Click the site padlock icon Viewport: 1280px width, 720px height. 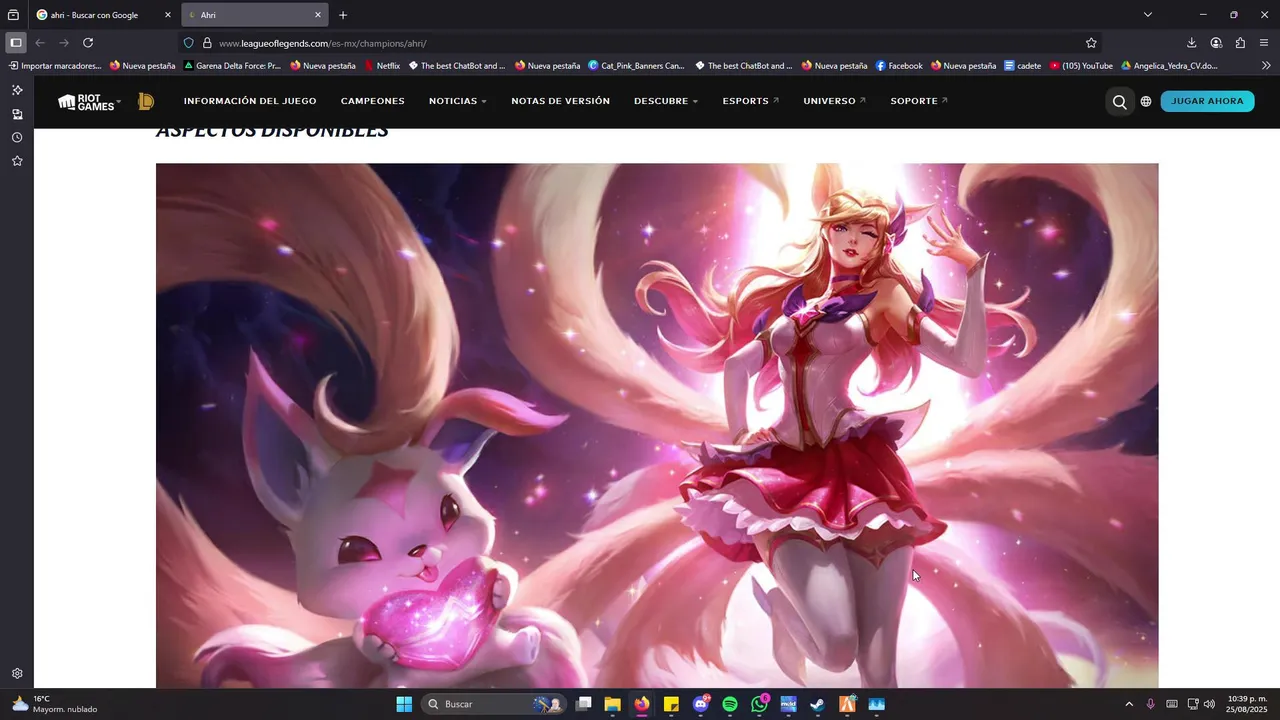(207, 43)
